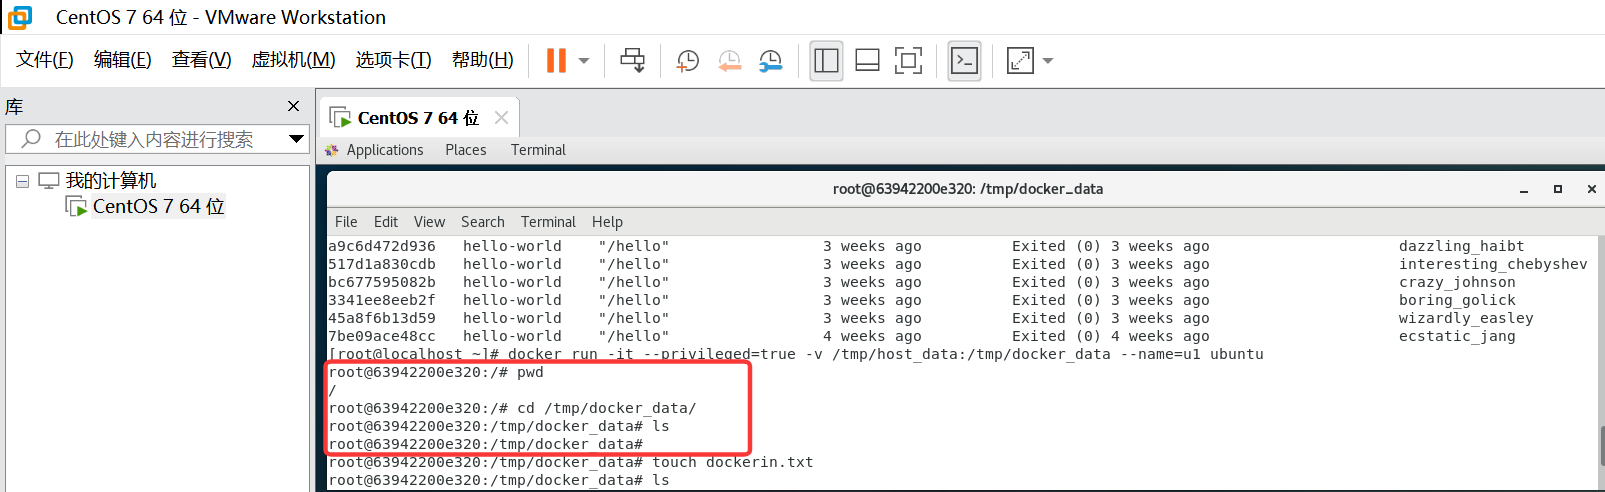1605x492 pixels.
Task: Click the VM icon on the CentOS tab
Action: click(x=340, y=118)
